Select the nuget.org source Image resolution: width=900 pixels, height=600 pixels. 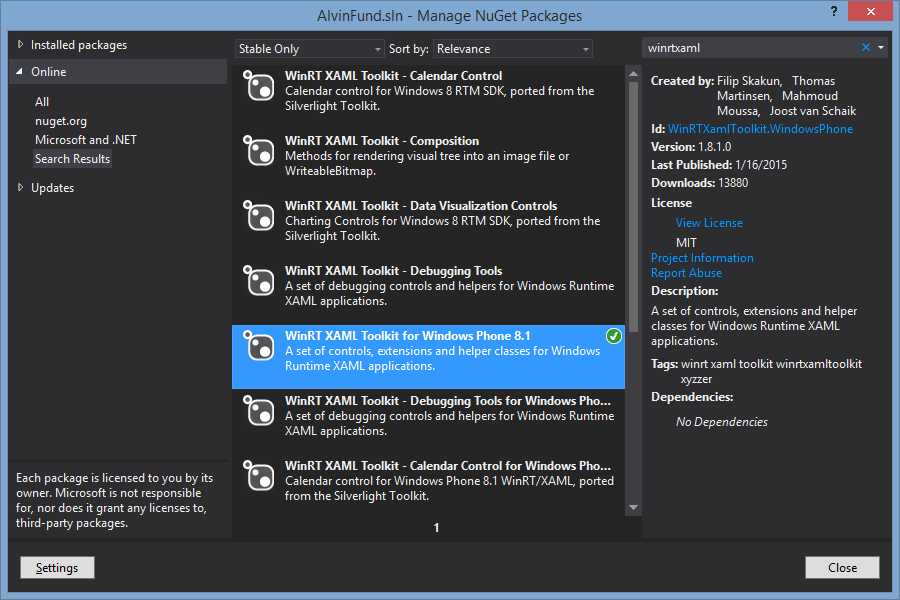(x=61, y=121)
